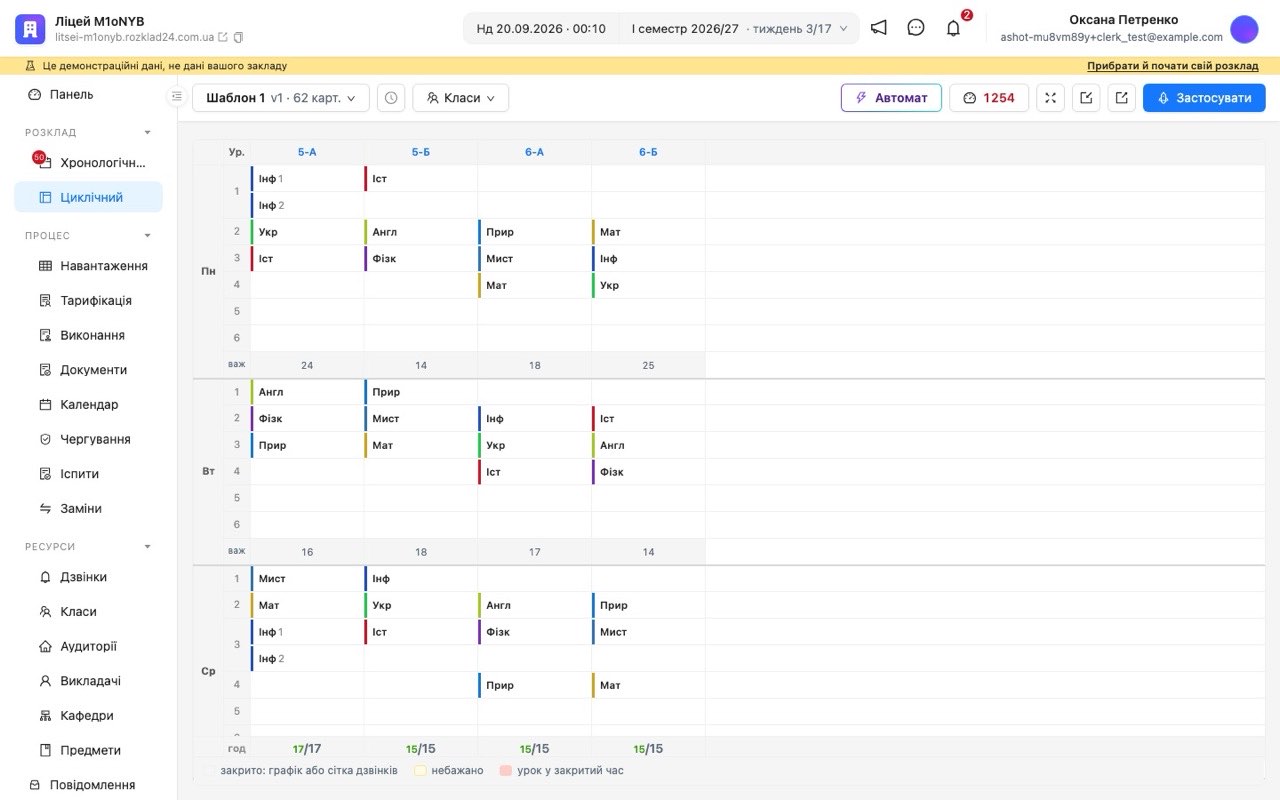This screenshot has width=1280, height=800.
Task: Expand the semester week selector
Action: click(x=739, y=29)
